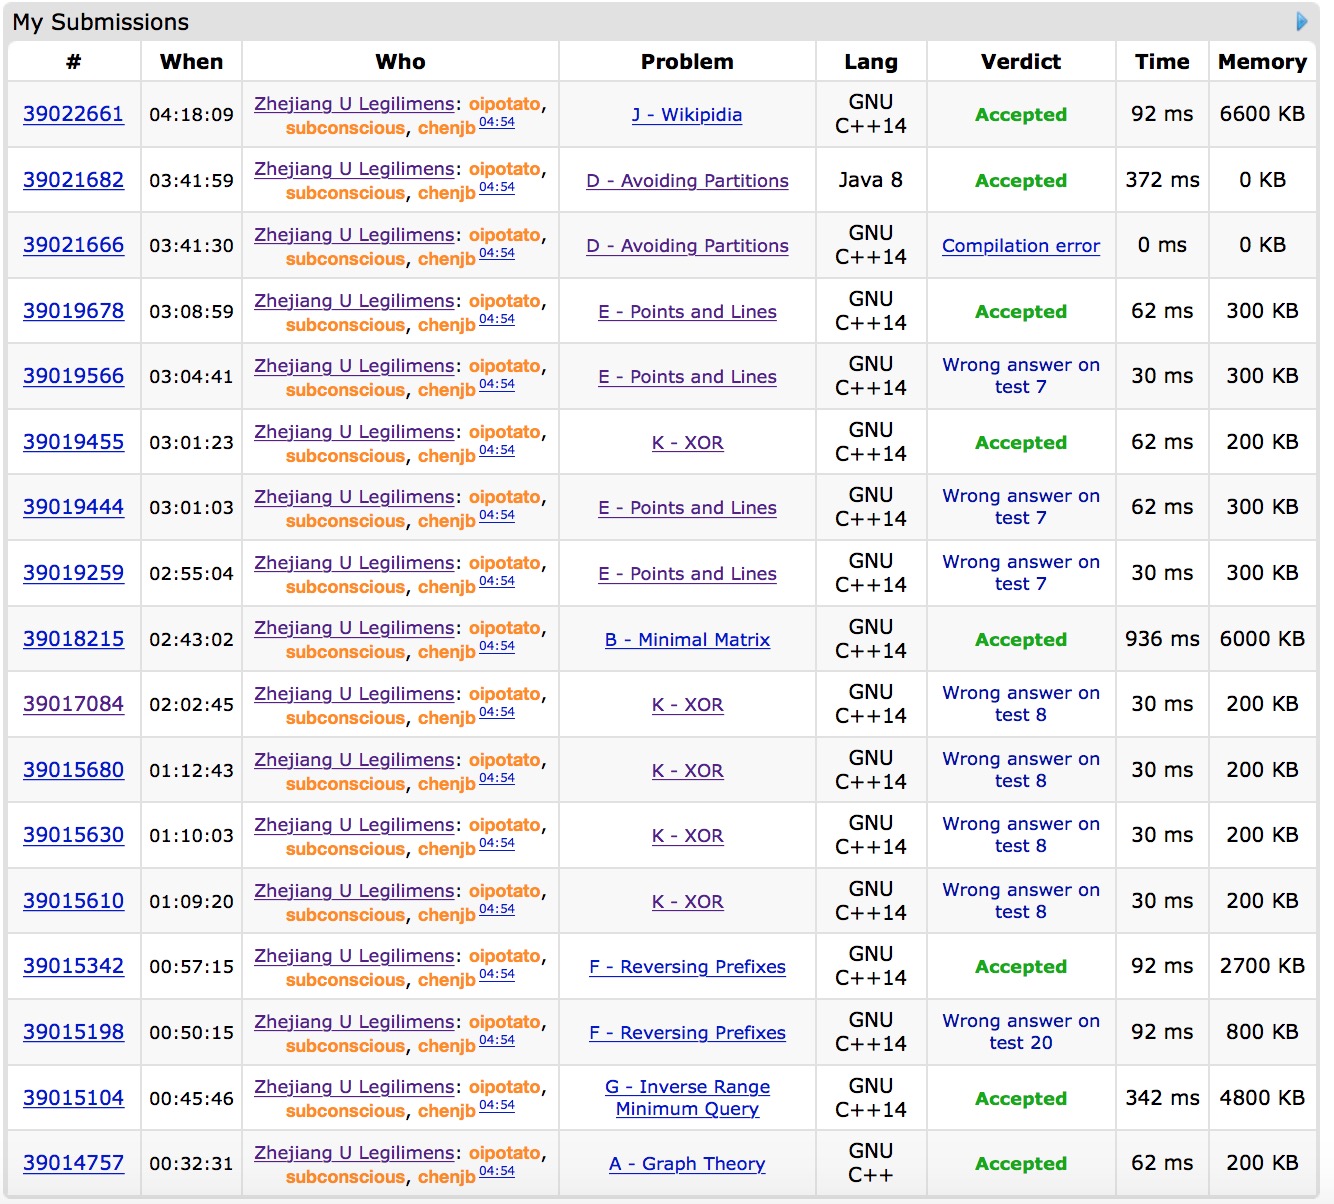Open problem J - Wikipidia
This screenshot has width=1334, height=1204.
pos(687,115)
